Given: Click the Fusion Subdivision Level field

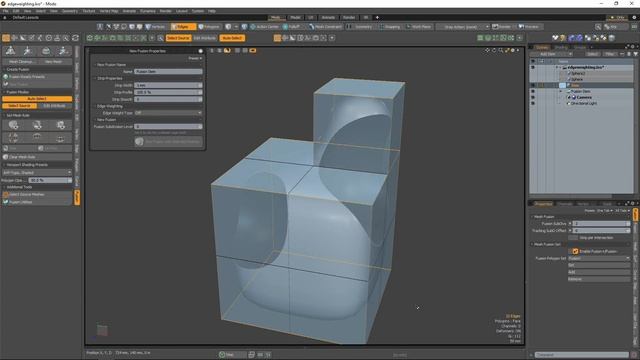Looking at the screenshot, I should coord(168,127).
